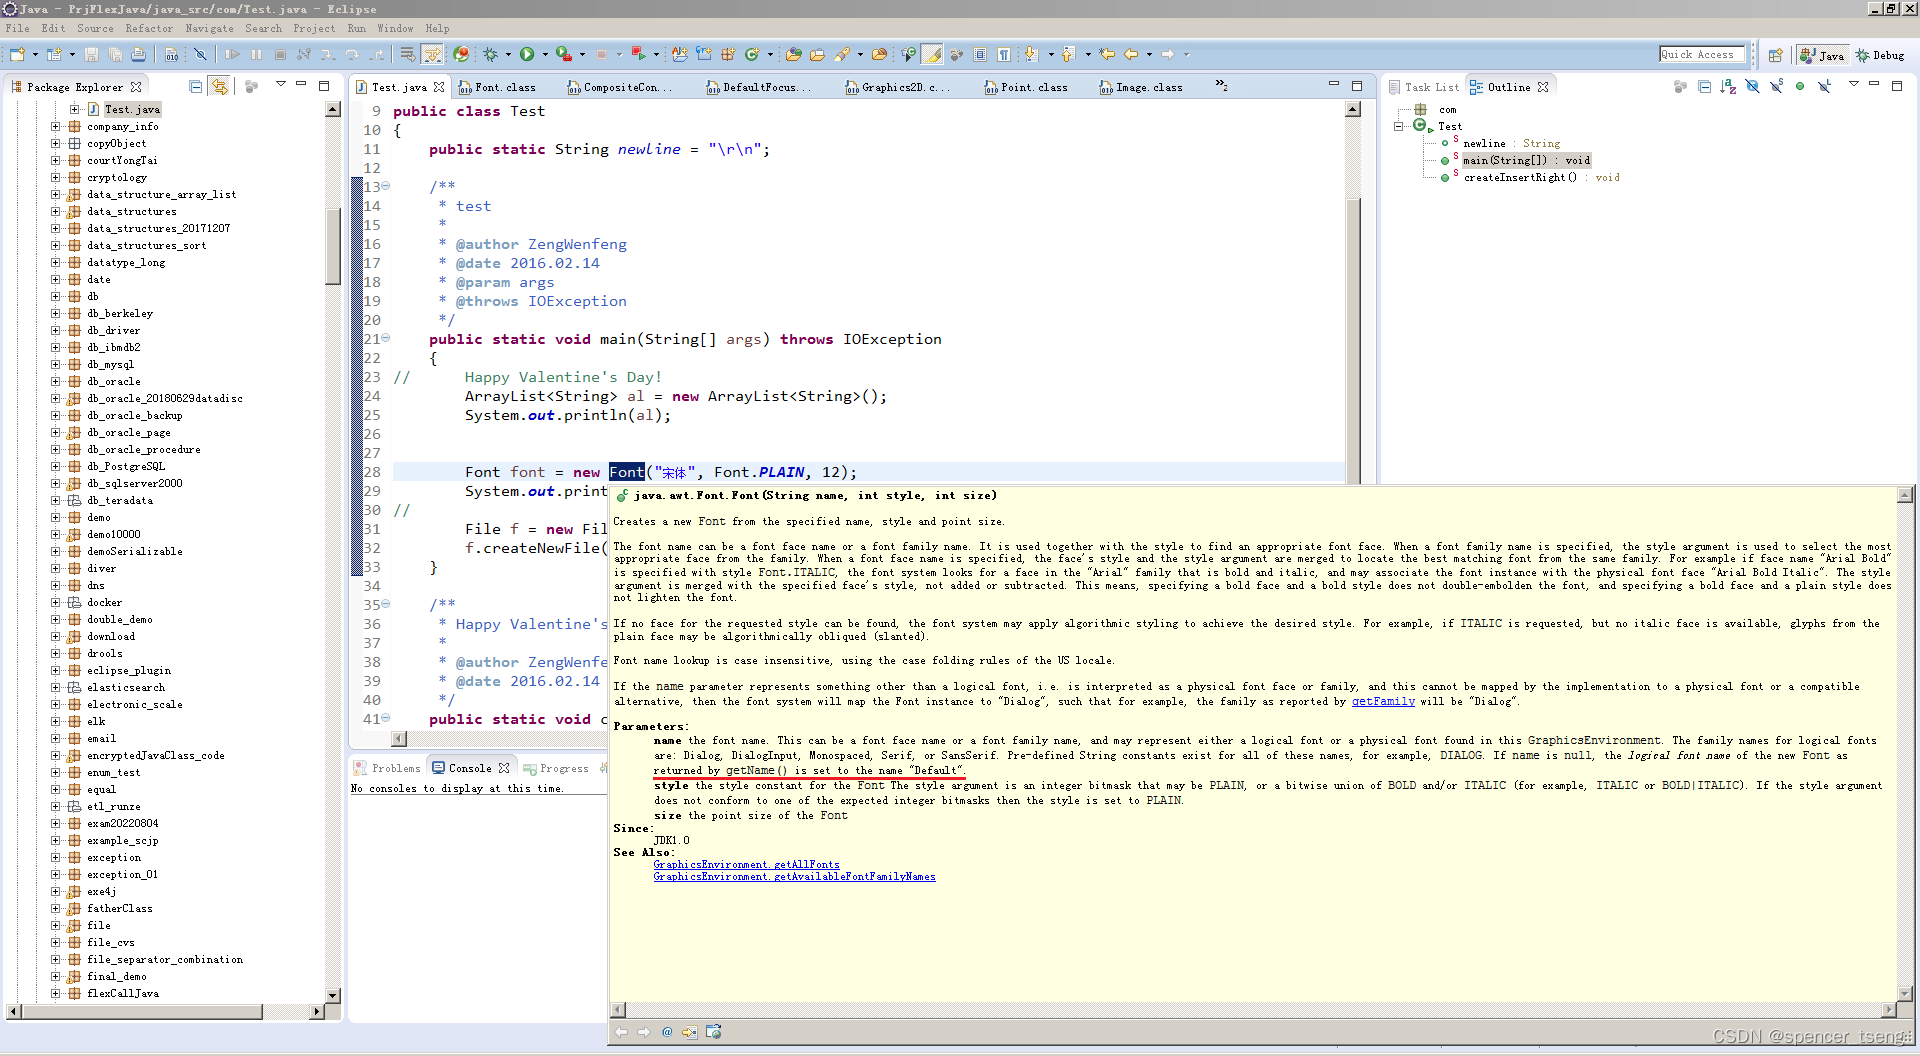1920x1056 pixels.
Task: Open the Run button dropdown arrow
Action: [x=545, y=55]
